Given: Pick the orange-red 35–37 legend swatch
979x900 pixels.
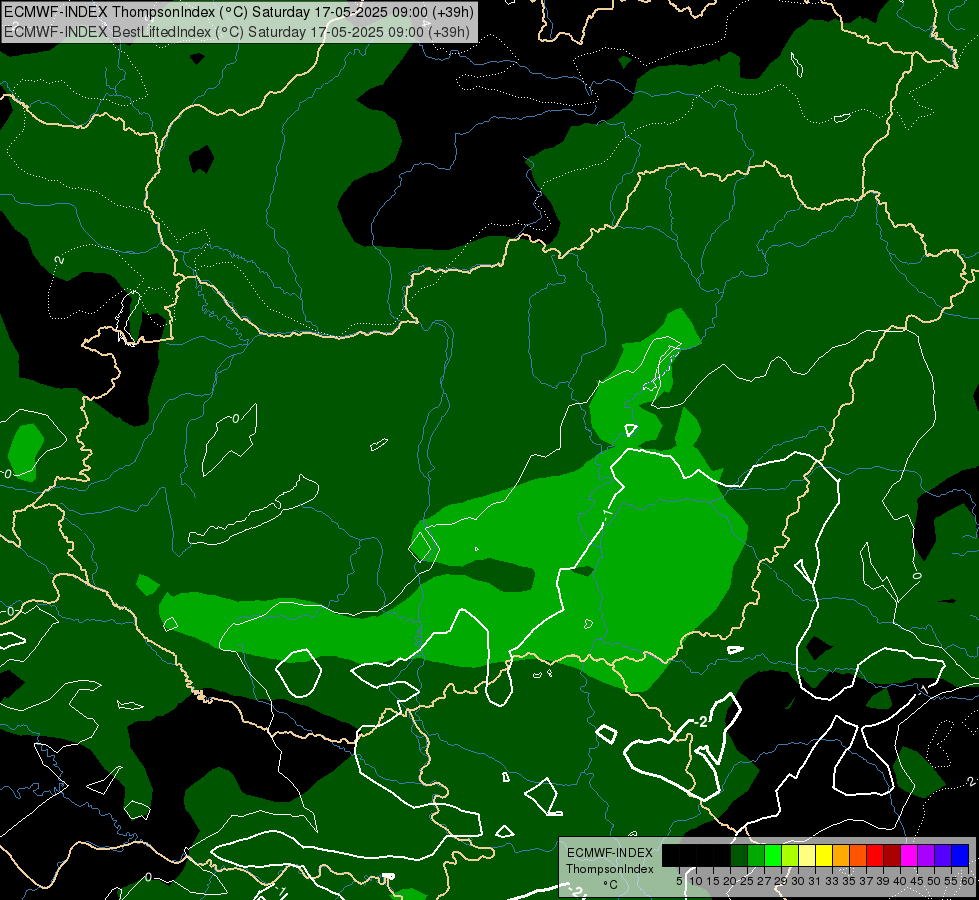Looking at the screenshot, I should 858,855.
